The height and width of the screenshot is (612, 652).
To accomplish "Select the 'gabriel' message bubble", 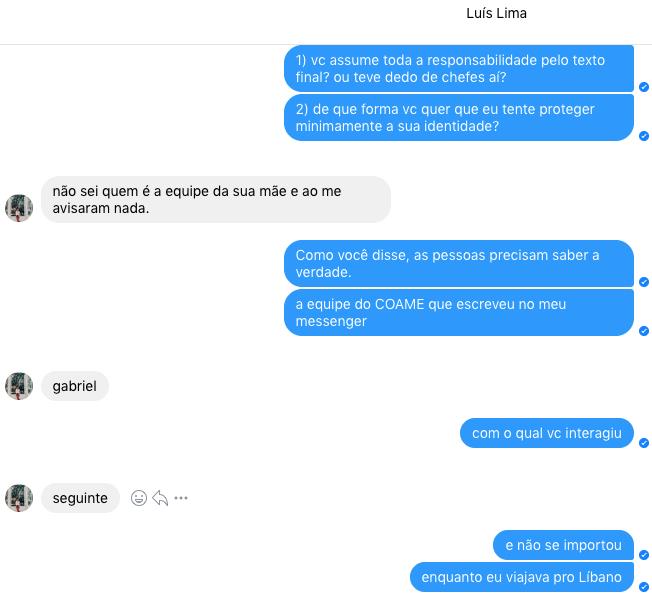I will (75, 386).
